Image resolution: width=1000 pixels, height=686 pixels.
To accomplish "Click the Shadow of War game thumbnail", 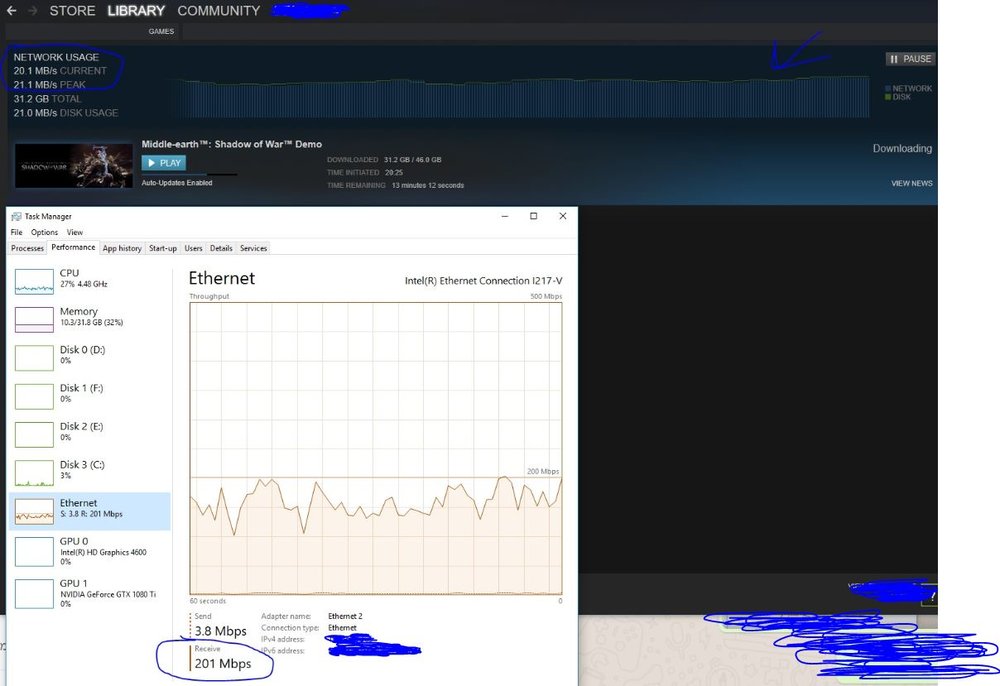I will pyautogui.click(x=74, y=166).
